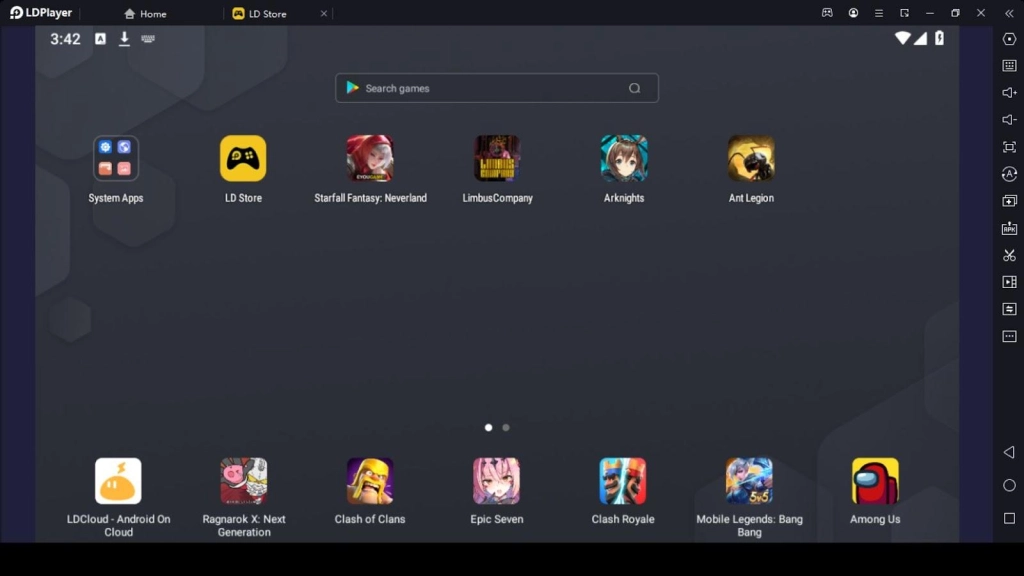Toggle fullscreen mode in sidebar
1024x576 pixels.
(1009, 147)
